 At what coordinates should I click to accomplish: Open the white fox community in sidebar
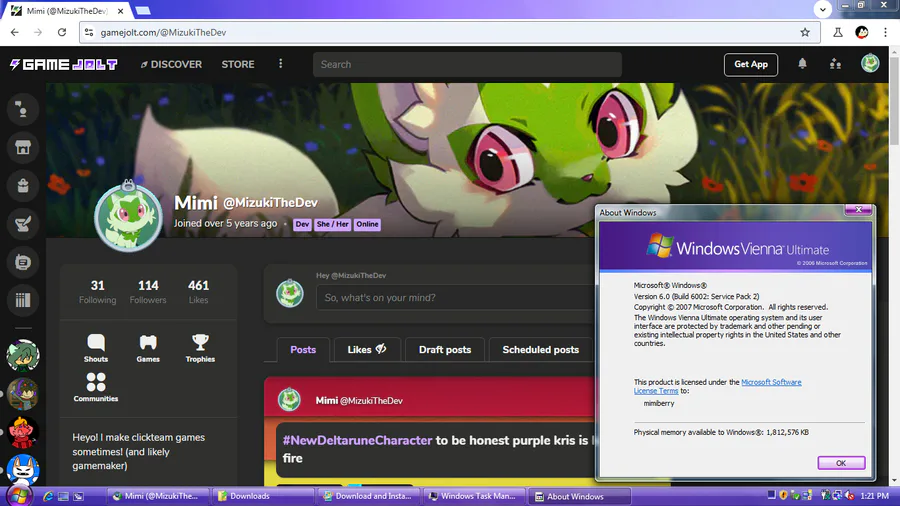(23, 470)
